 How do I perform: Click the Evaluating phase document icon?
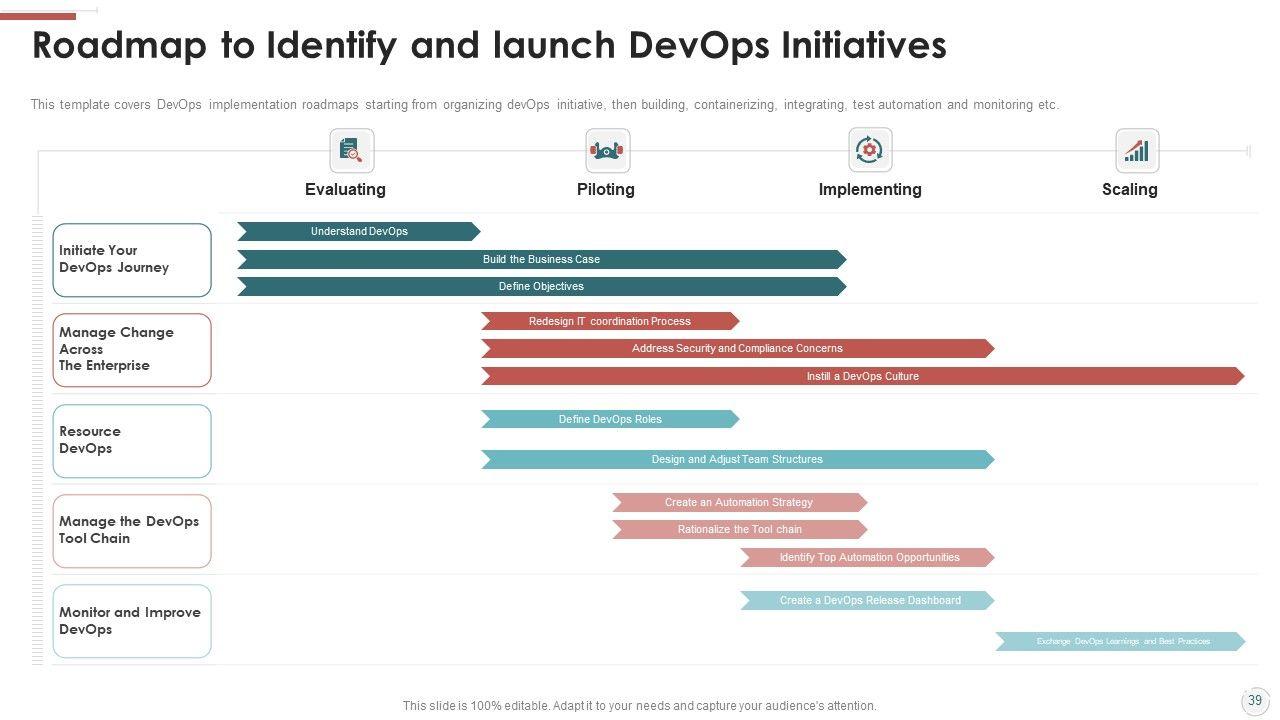click(351, 151)
